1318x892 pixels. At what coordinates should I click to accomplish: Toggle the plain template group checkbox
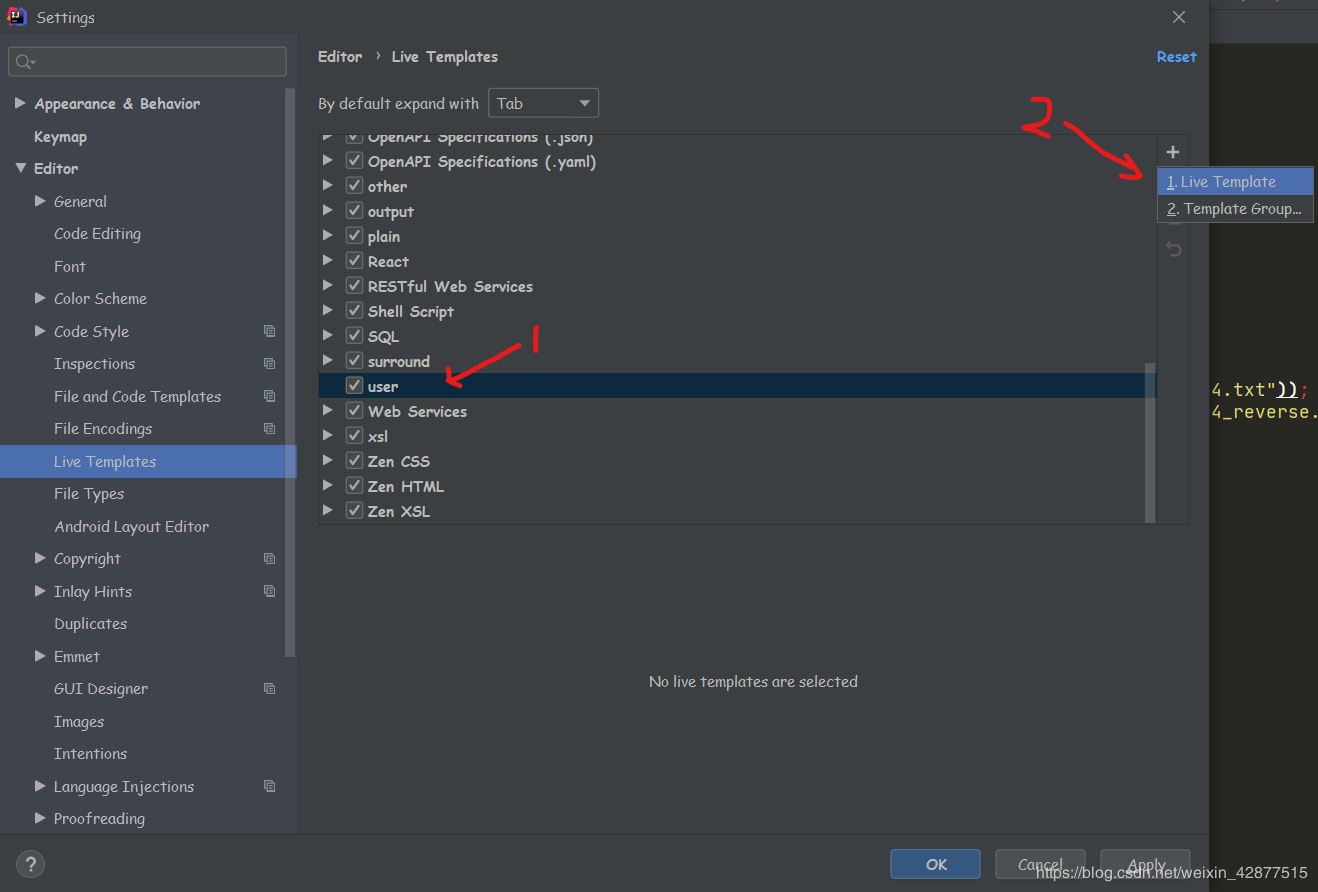click(x=354, y=235)
